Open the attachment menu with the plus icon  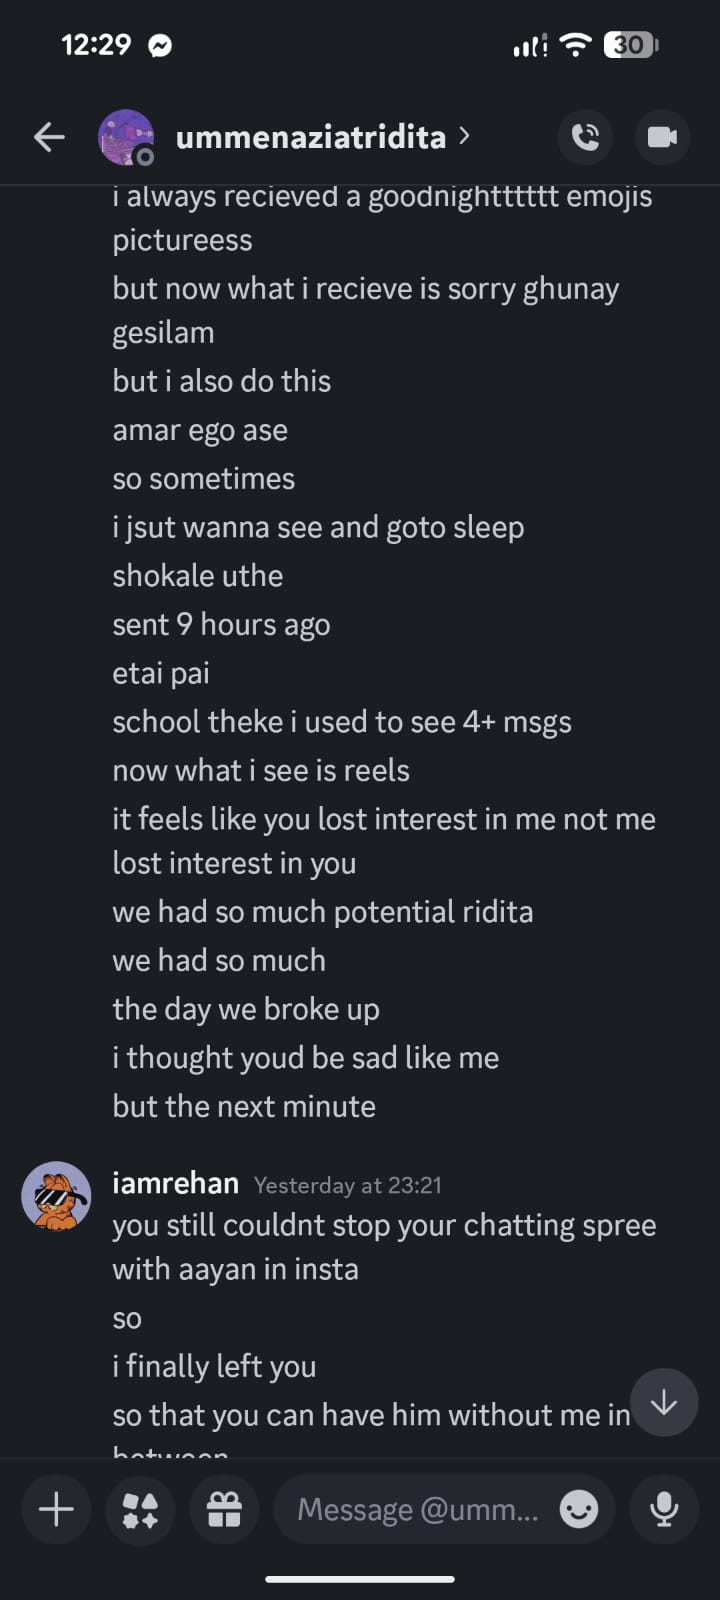tap(56, 1509)
